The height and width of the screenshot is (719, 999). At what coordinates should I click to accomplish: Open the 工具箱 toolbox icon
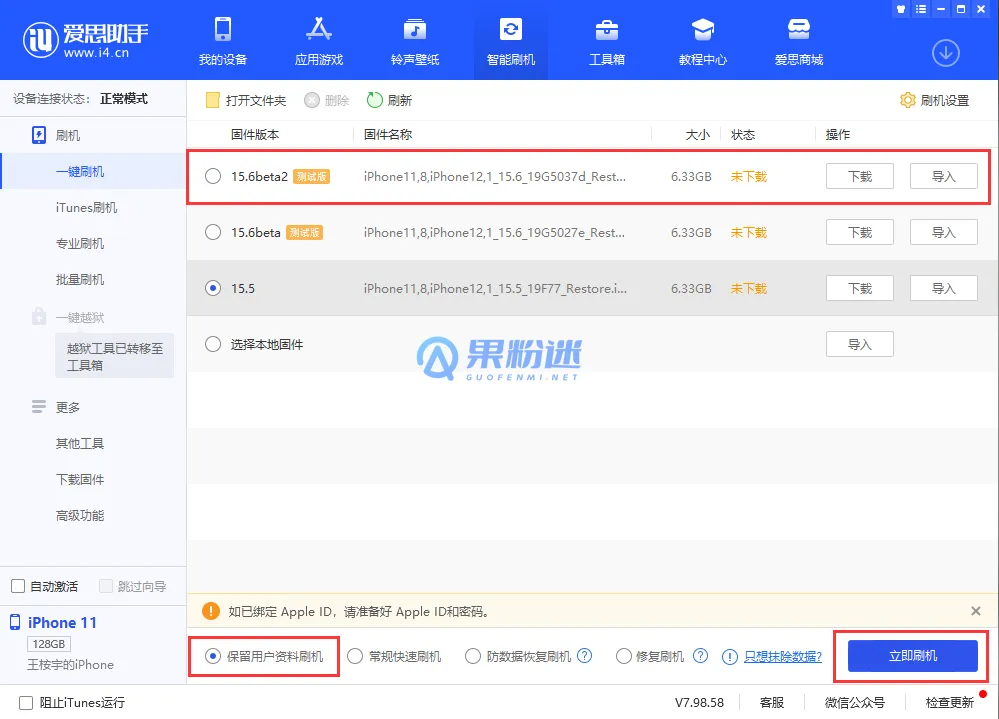pyautogui.click(x=606, y=29)
